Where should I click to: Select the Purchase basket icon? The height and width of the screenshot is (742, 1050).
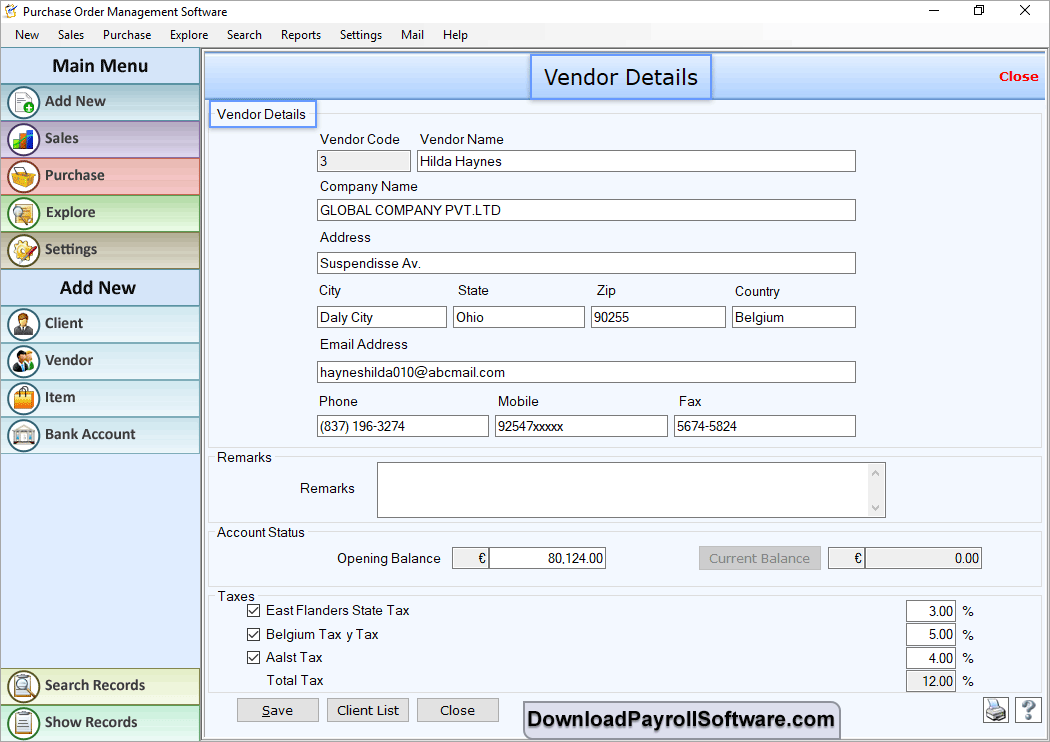click(x=24, y=176)
